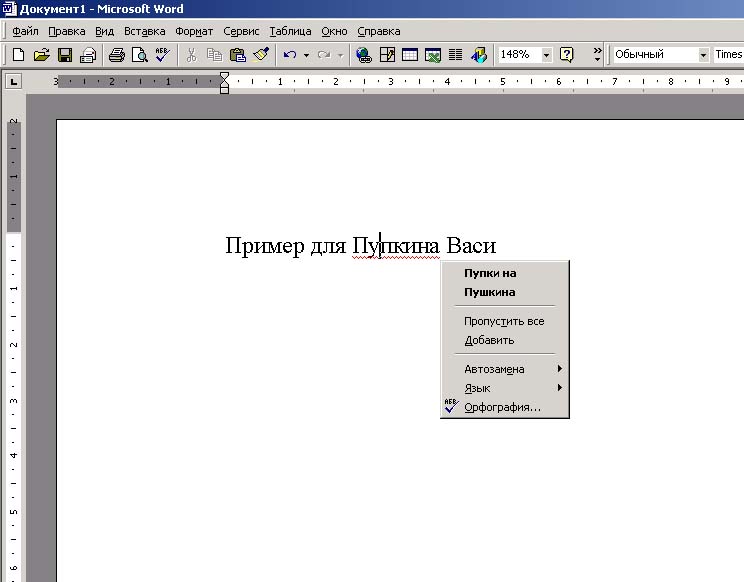This screenshot has height=582, width=744.
Task: Choose suggestion Пушкина in context menu
Action: [x=490, y=292]
